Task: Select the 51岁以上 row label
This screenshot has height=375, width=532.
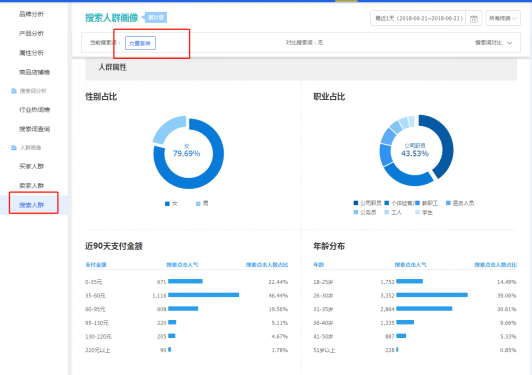Action: 324,350
